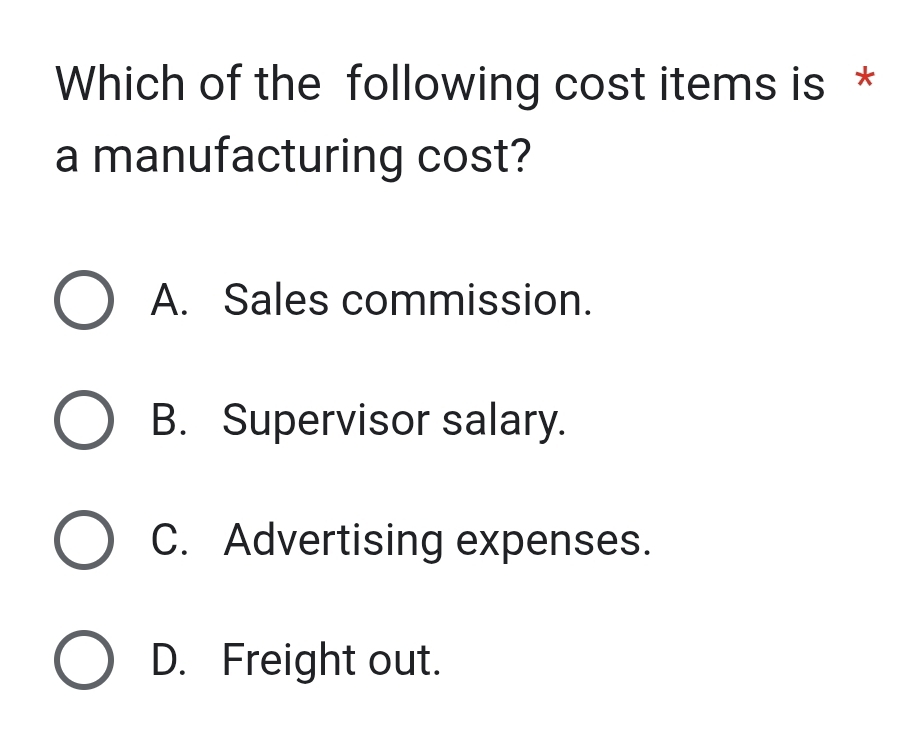The width and height of the screenshot is (905, 744).
Task: Click the letter 'B.' option prefix
Action: pos(169,420)
